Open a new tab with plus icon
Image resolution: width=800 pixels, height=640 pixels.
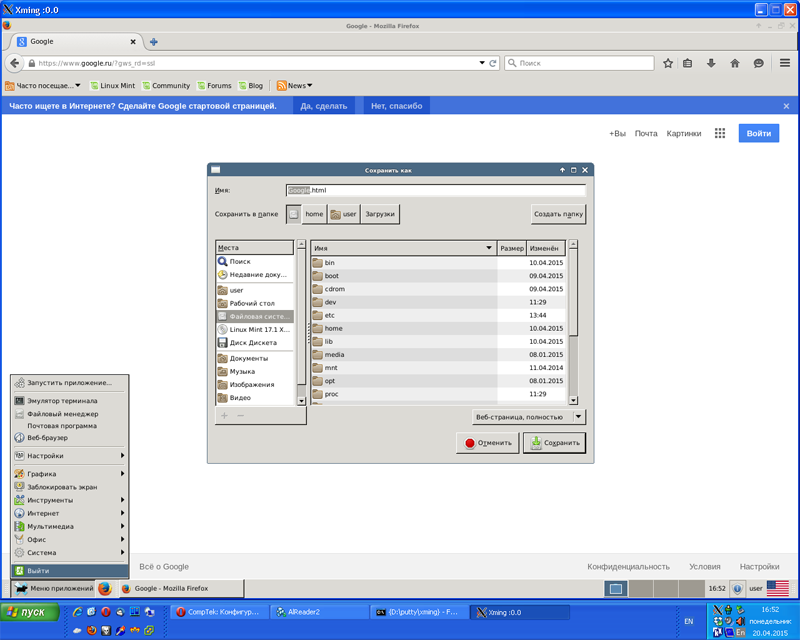click(x=154, y=42)
